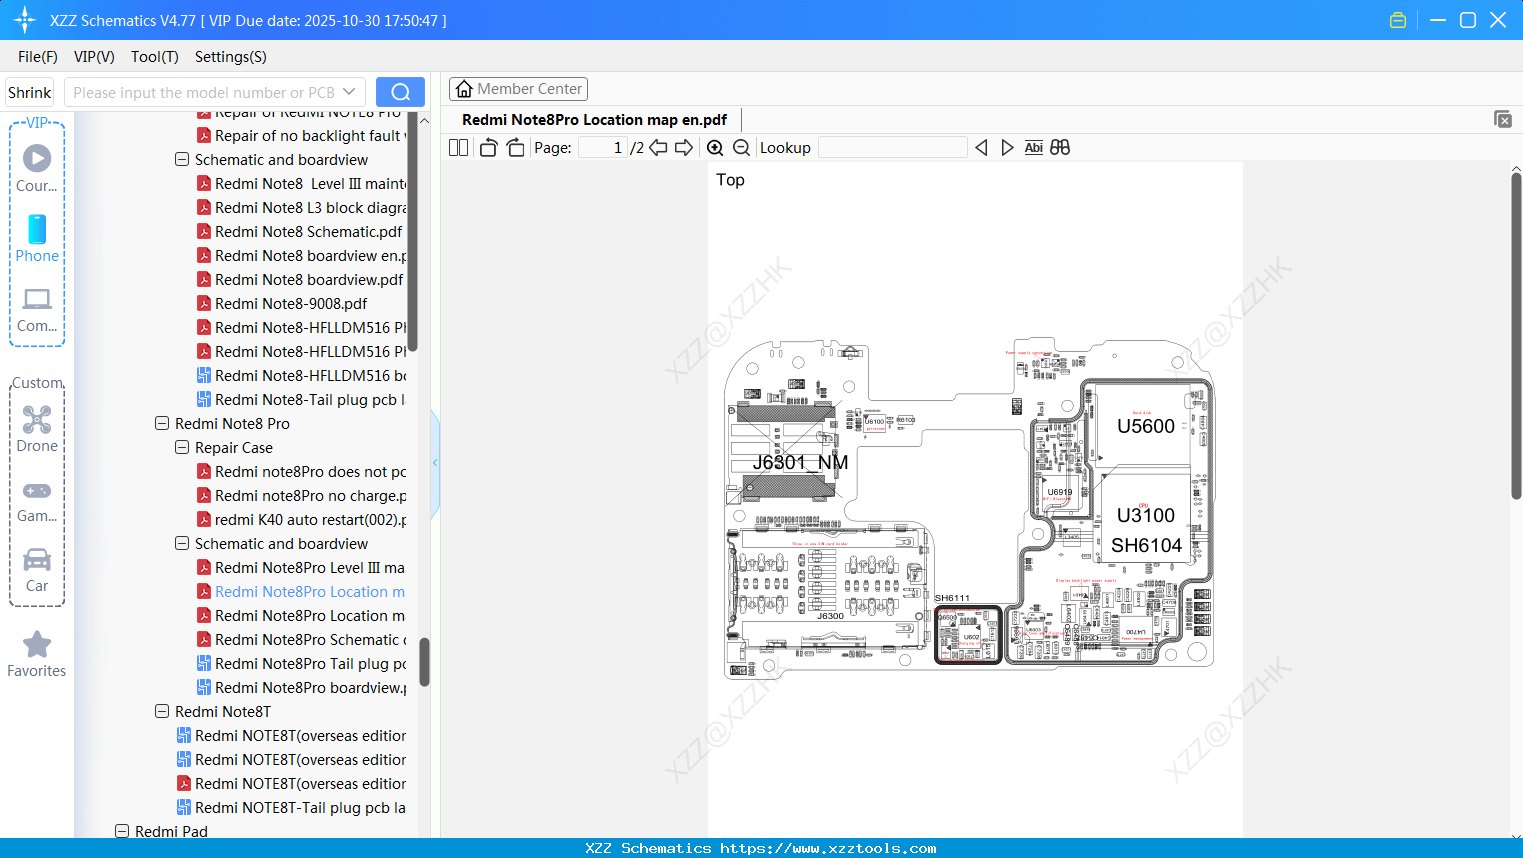Find previous lookup match

(981, 148)
